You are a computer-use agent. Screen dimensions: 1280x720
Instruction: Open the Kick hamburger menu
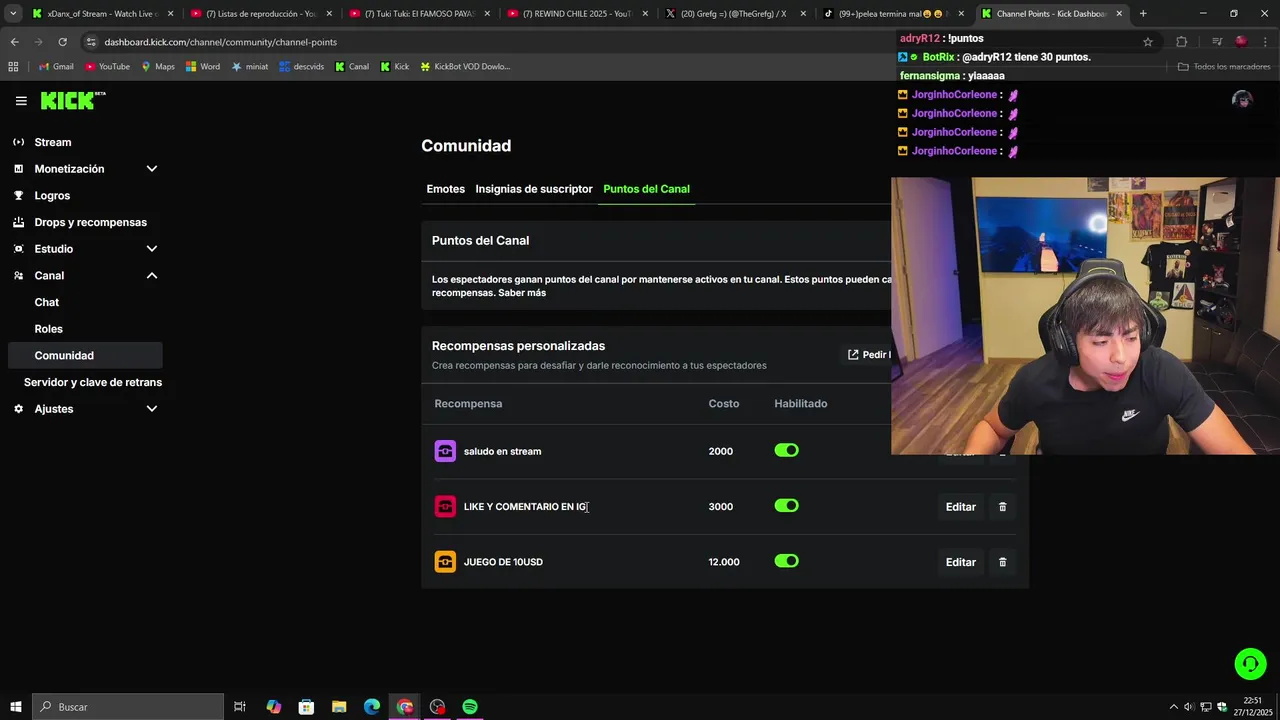(x=21, y=100)
